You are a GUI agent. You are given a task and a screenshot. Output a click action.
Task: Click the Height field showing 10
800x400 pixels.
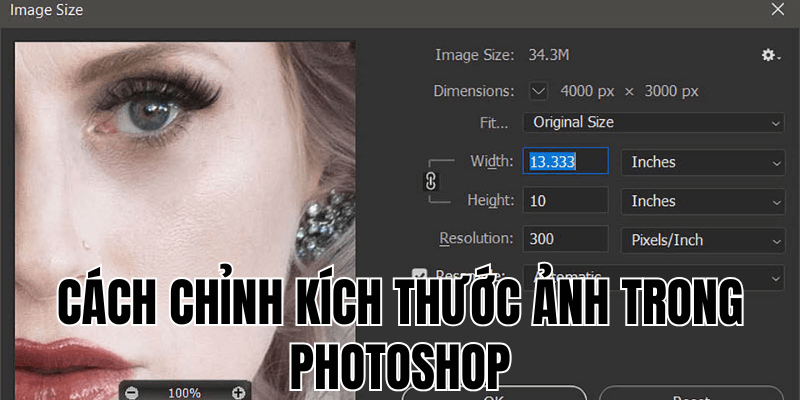[565, 201]
